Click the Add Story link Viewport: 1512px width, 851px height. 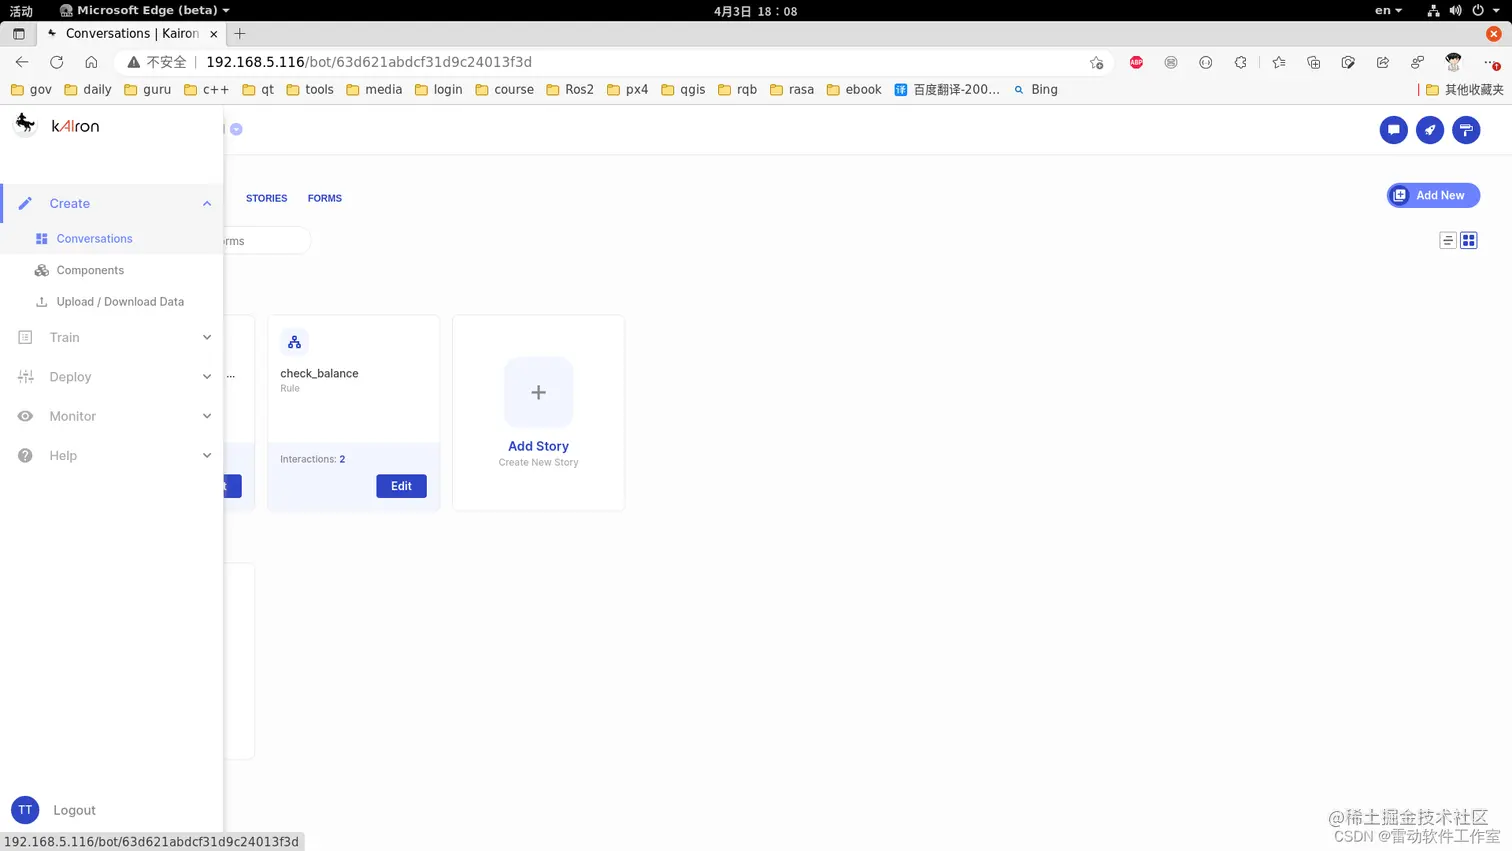(538, 446)
